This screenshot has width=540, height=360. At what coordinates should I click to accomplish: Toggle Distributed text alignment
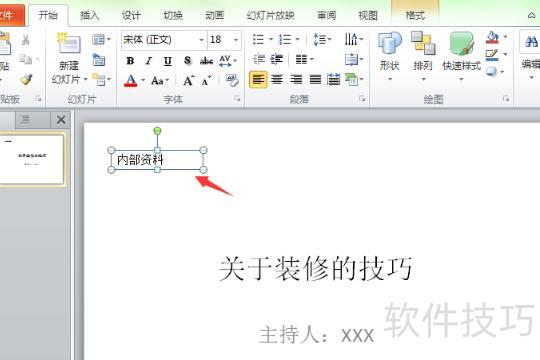(333, 80)
